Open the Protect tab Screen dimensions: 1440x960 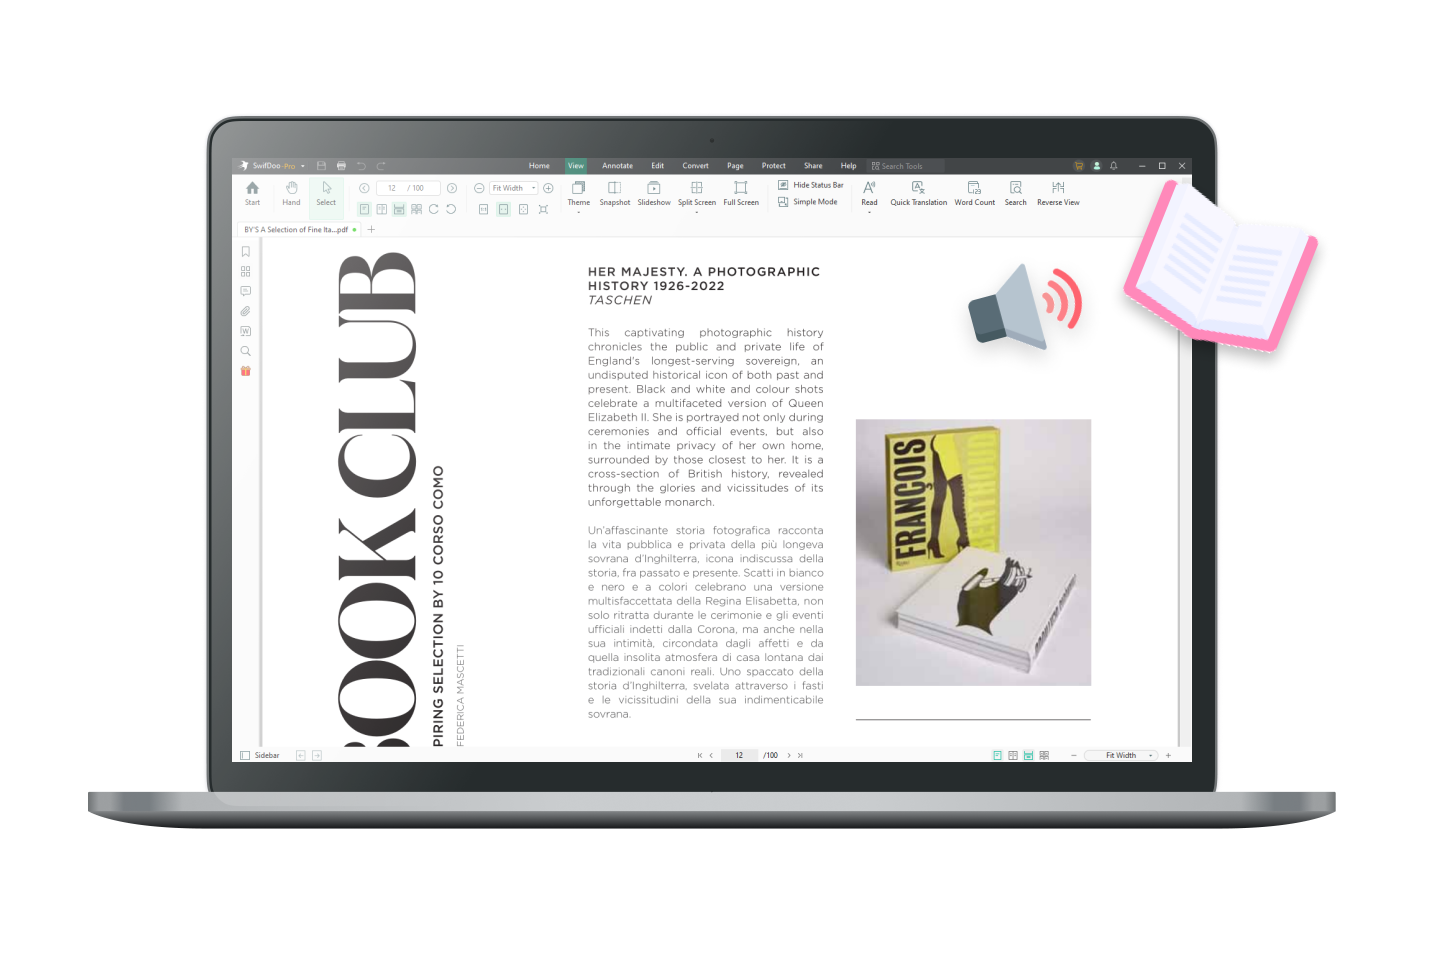pyautogui.click(x=773, y=166)
